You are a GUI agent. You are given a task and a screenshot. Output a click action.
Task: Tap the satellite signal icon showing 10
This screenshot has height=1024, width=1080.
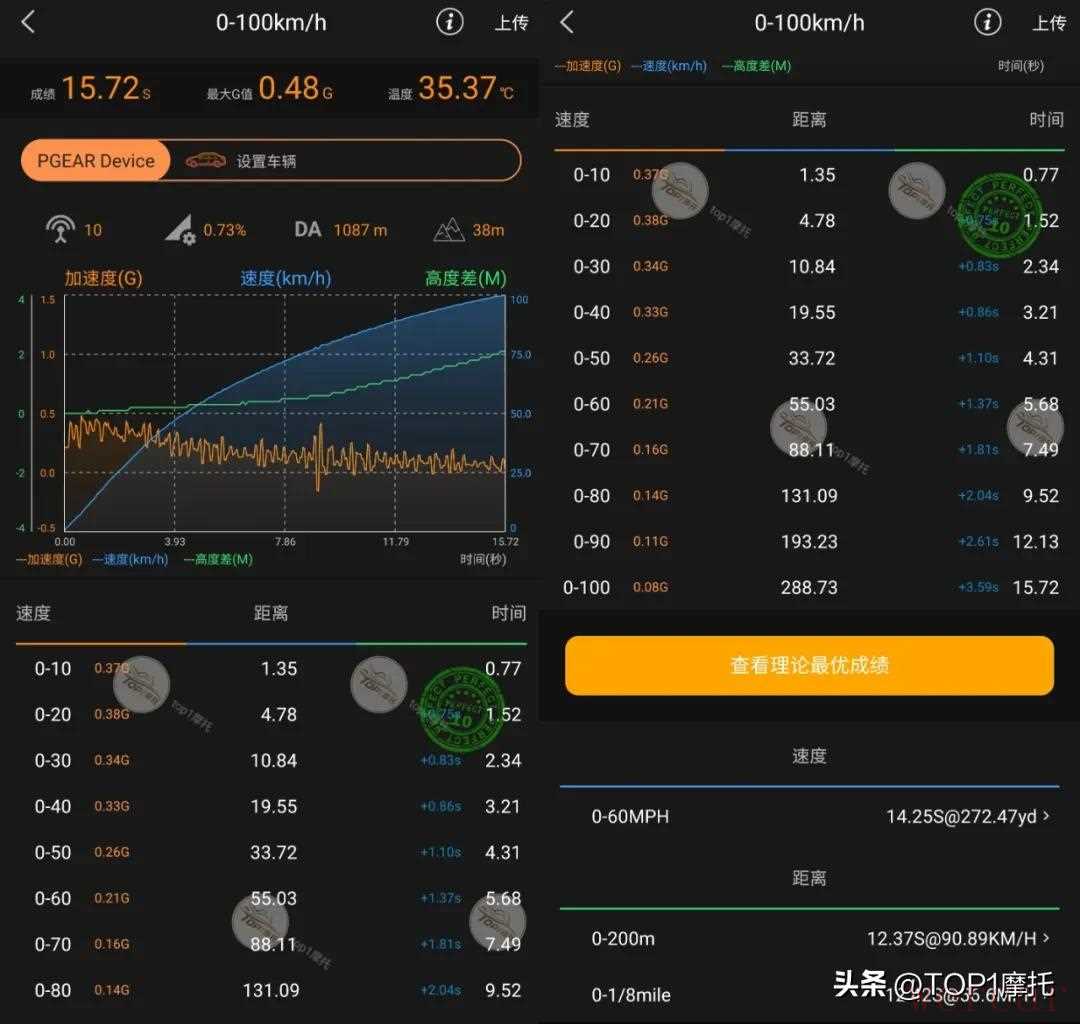(61, 229)
